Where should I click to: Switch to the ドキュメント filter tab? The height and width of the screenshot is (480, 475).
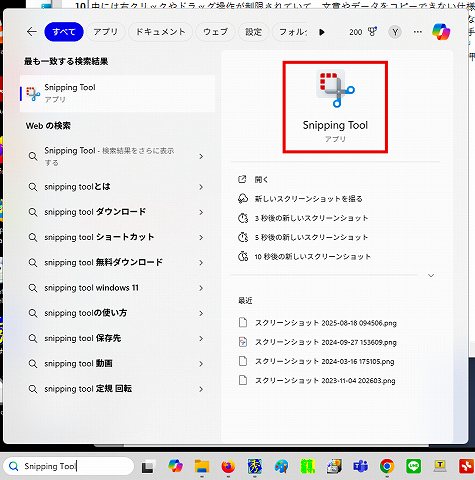click(x=160, y=32)
